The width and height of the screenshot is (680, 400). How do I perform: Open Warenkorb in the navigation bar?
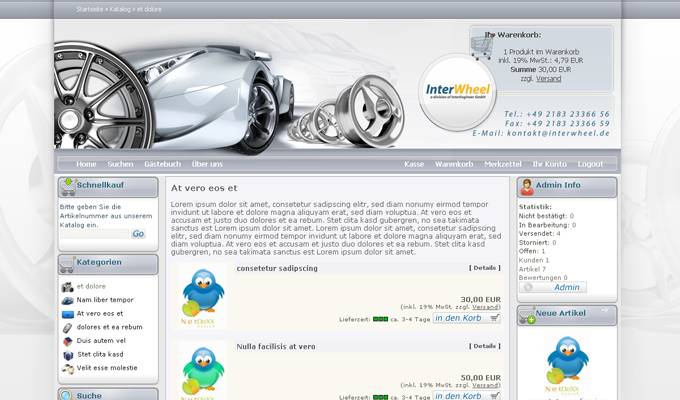click(x=454, y=164)
